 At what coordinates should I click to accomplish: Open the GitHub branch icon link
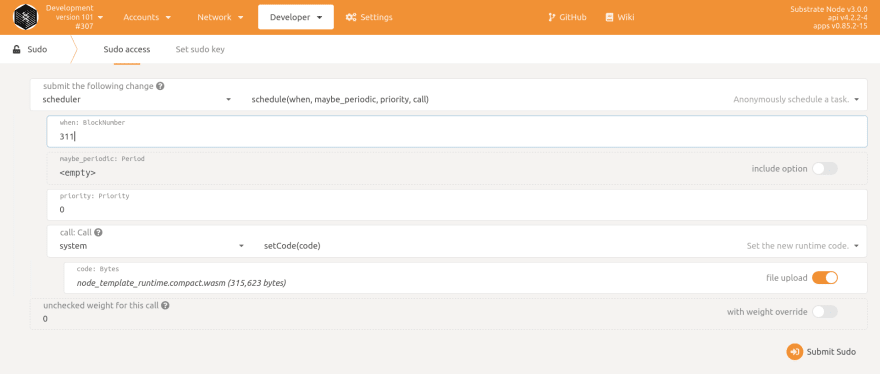552,17
